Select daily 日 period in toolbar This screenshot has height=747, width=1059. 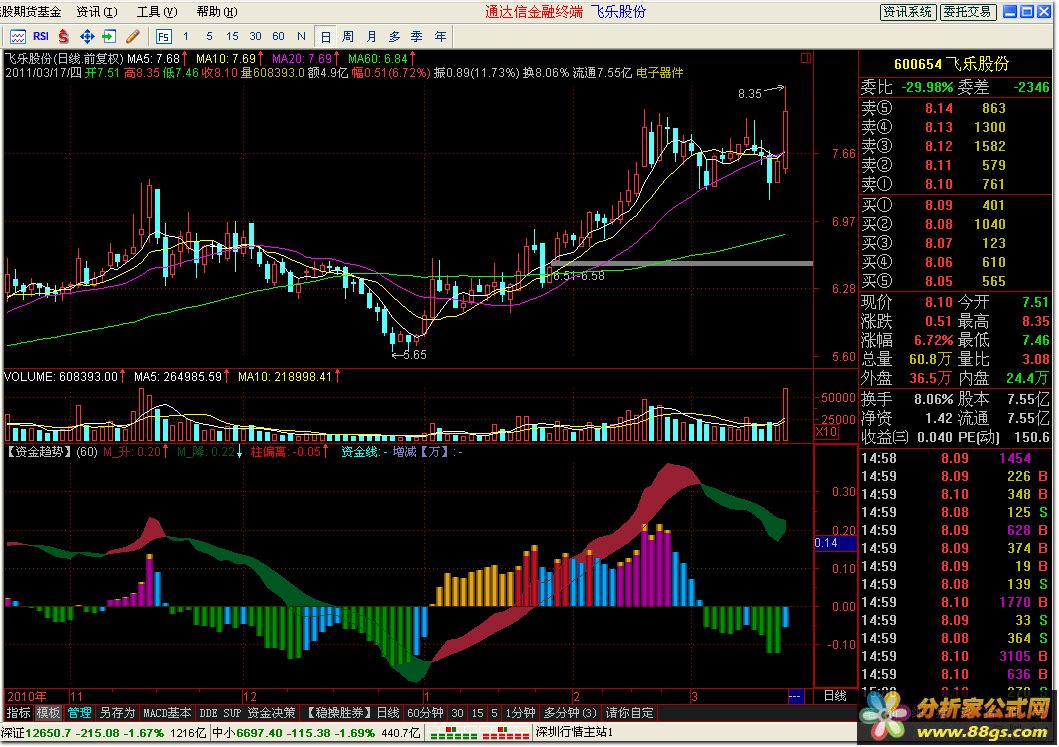coord(326,36)
